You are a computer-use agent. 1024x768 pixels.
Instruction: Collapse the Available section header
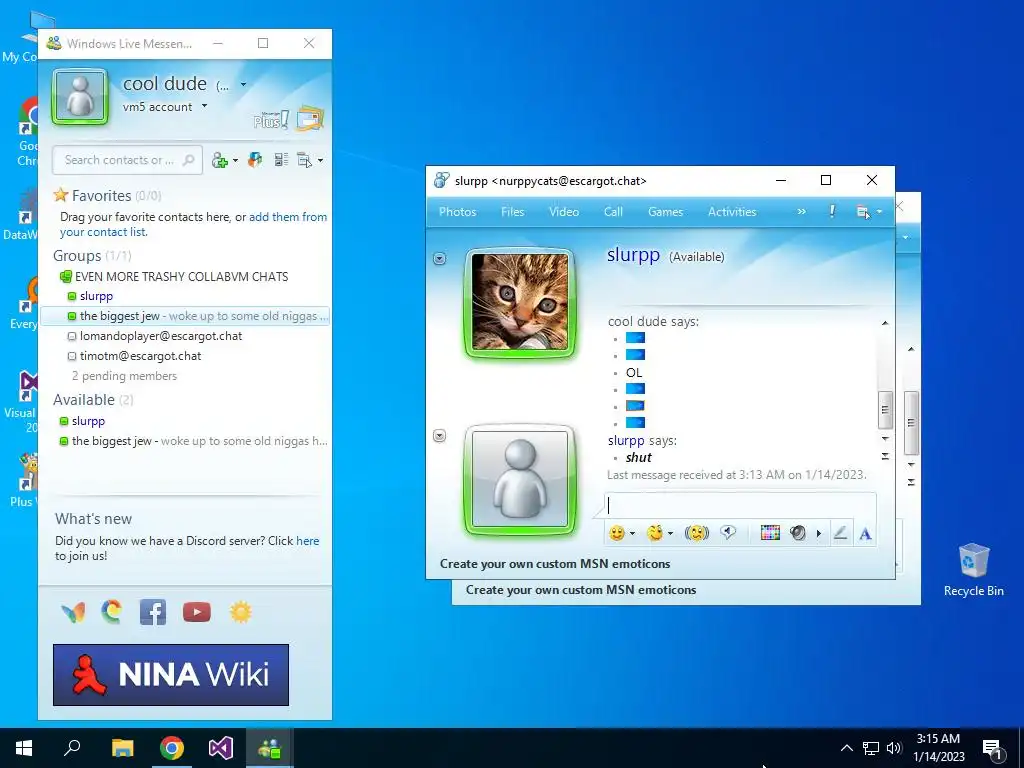93,400
